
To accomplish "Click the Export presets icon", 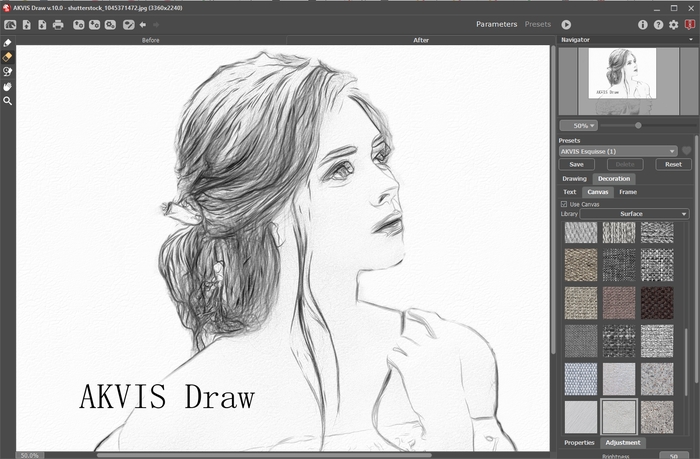I will [x=94, y=25].
